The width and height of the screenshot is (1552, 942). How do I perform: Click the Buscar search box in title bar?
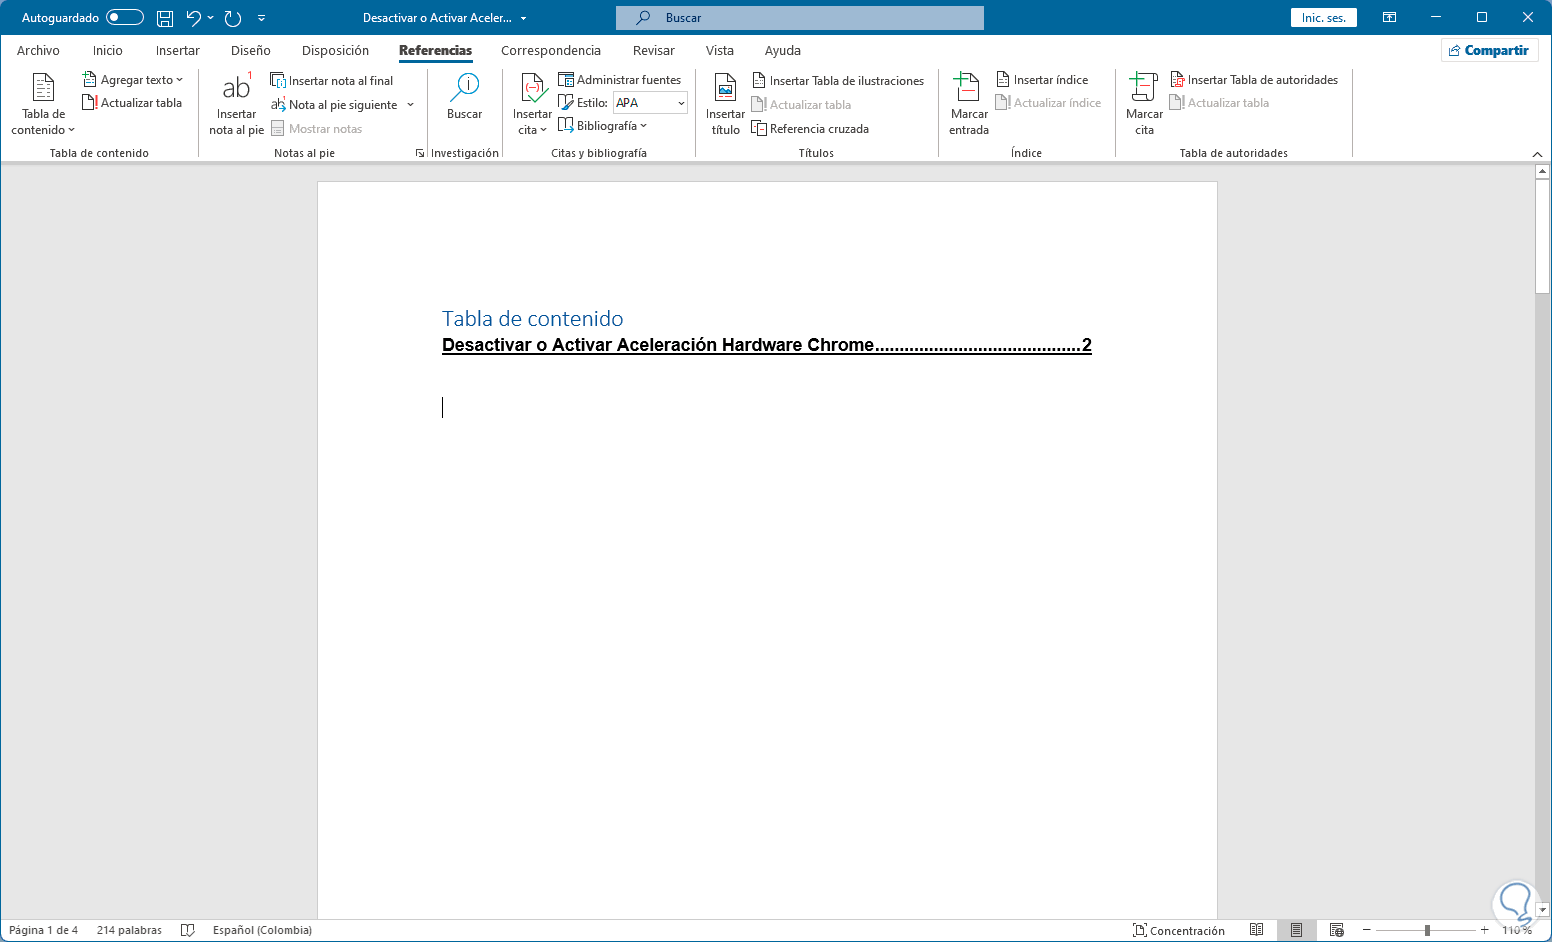799,18
